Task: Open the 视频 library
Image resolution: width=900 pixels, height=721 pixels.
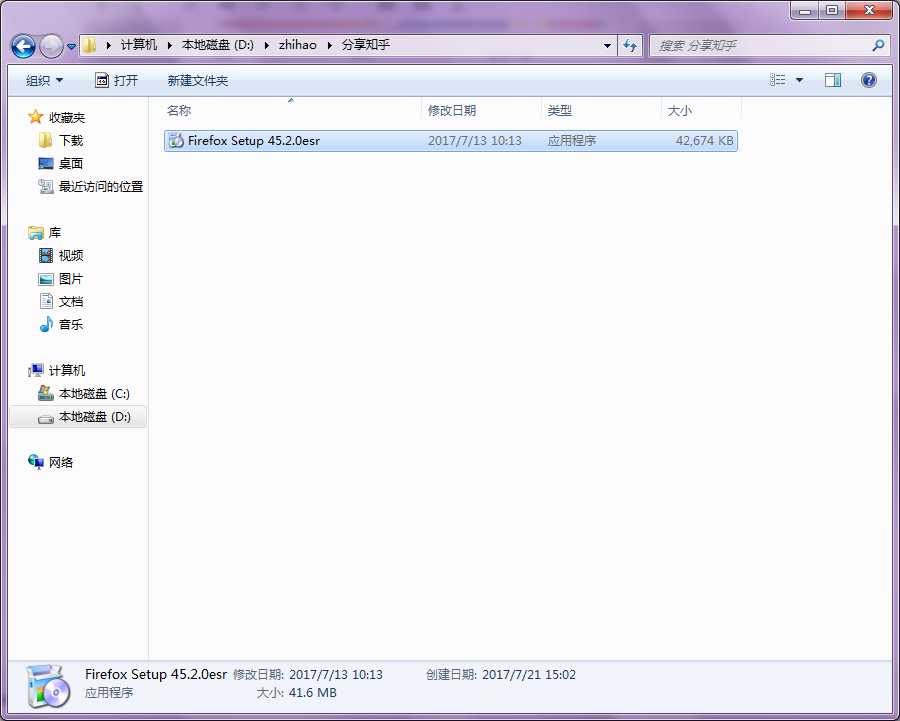Action: [x=71, y=255]
